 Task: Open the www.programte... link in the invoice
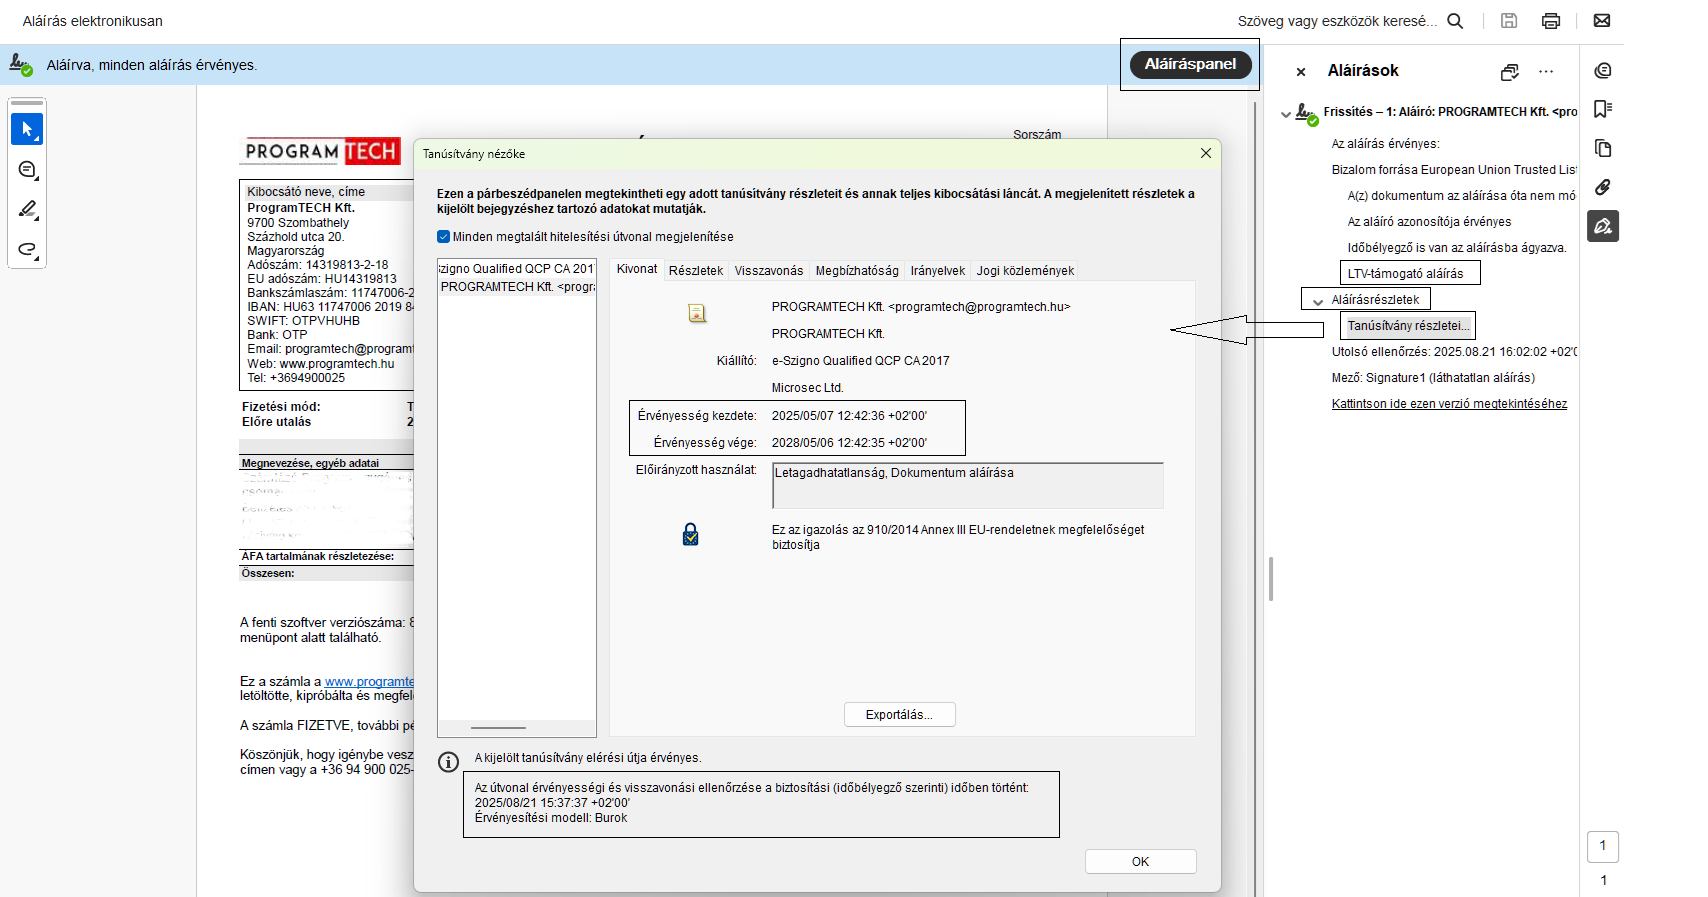(369, 682)
